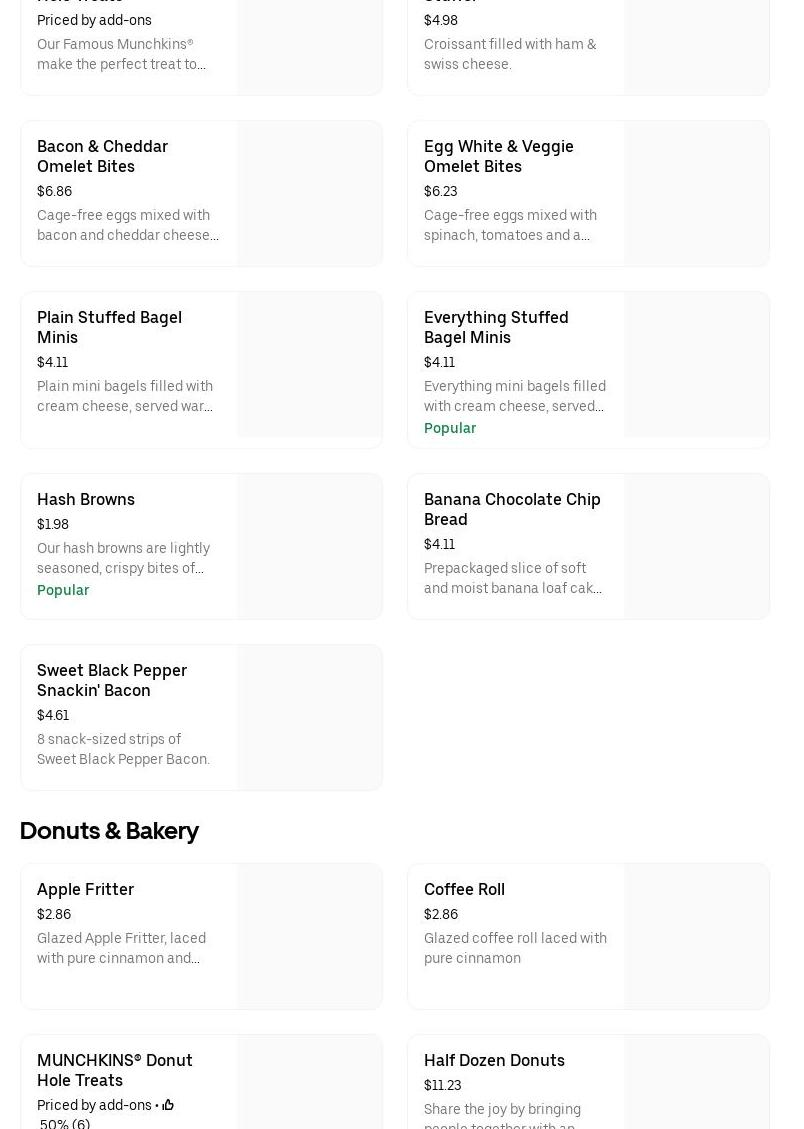Click the Hash Browns image thumbnail
The width and height of the screenshot is (804, 1129).
(x=309, y=546)
